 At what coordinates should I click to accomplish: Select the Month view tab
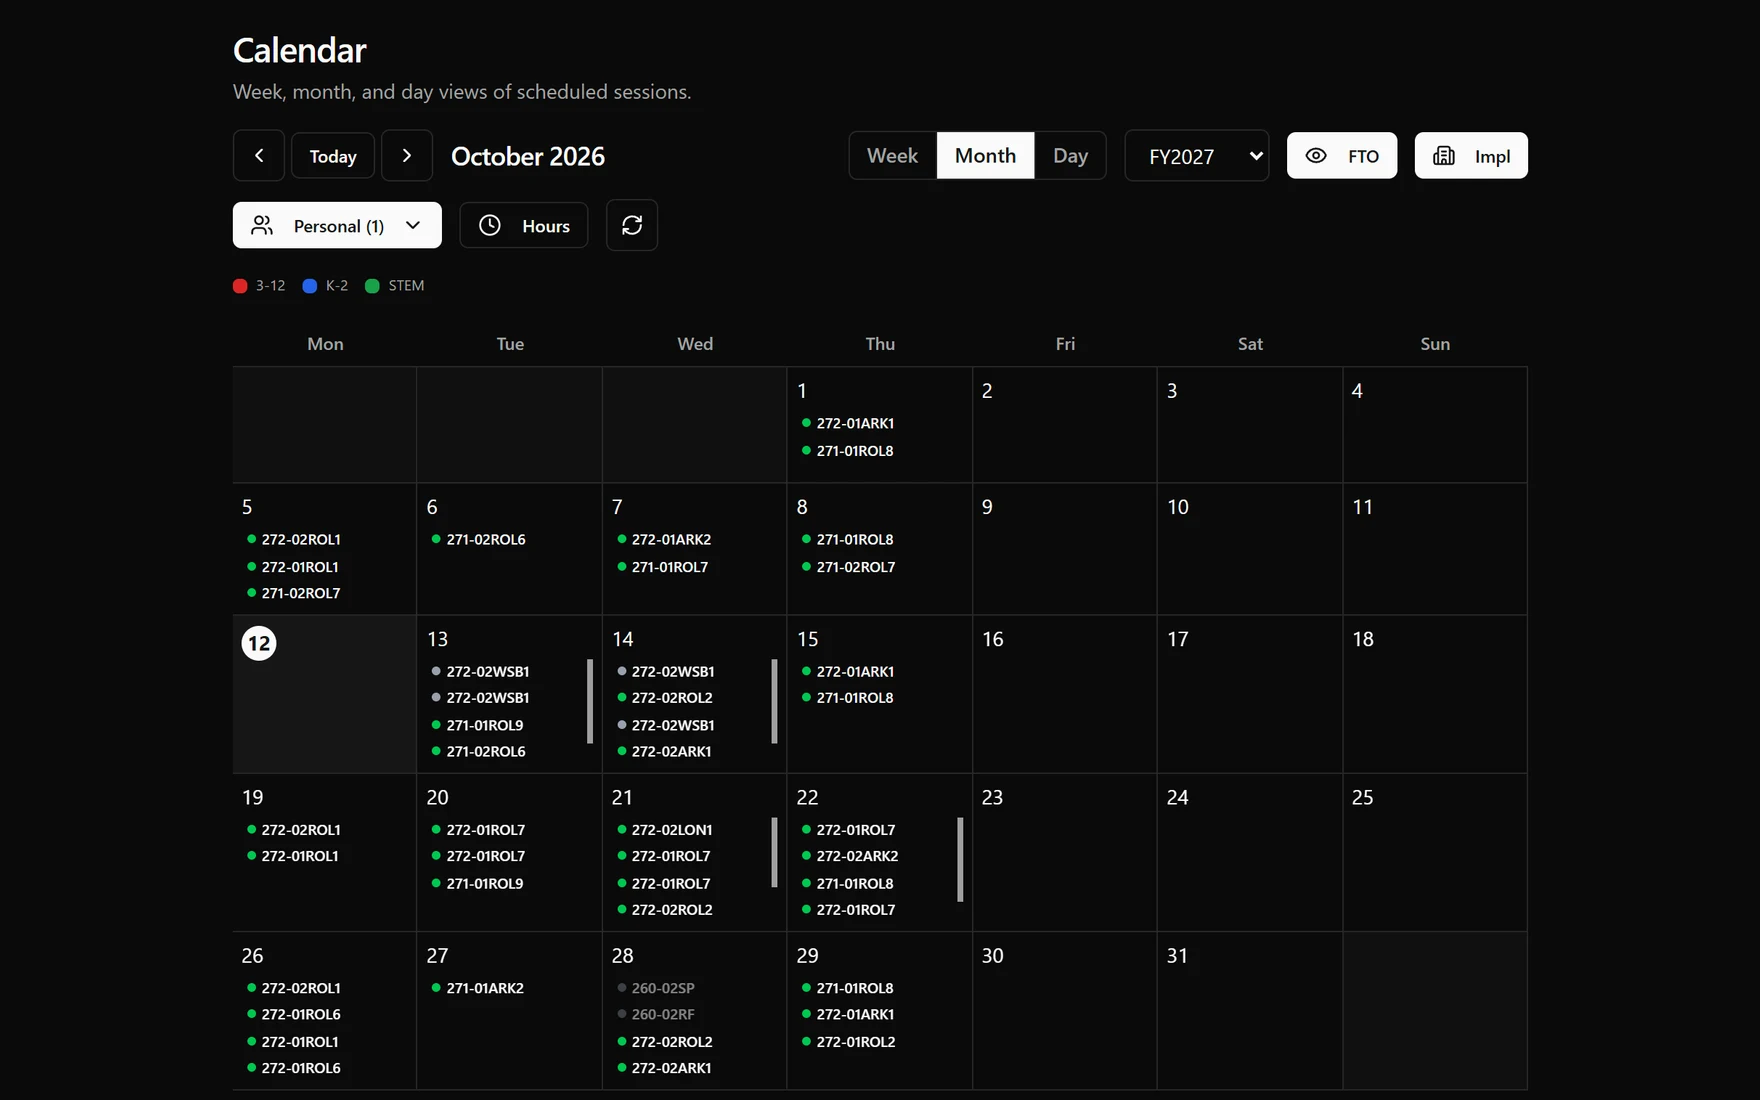985,156
